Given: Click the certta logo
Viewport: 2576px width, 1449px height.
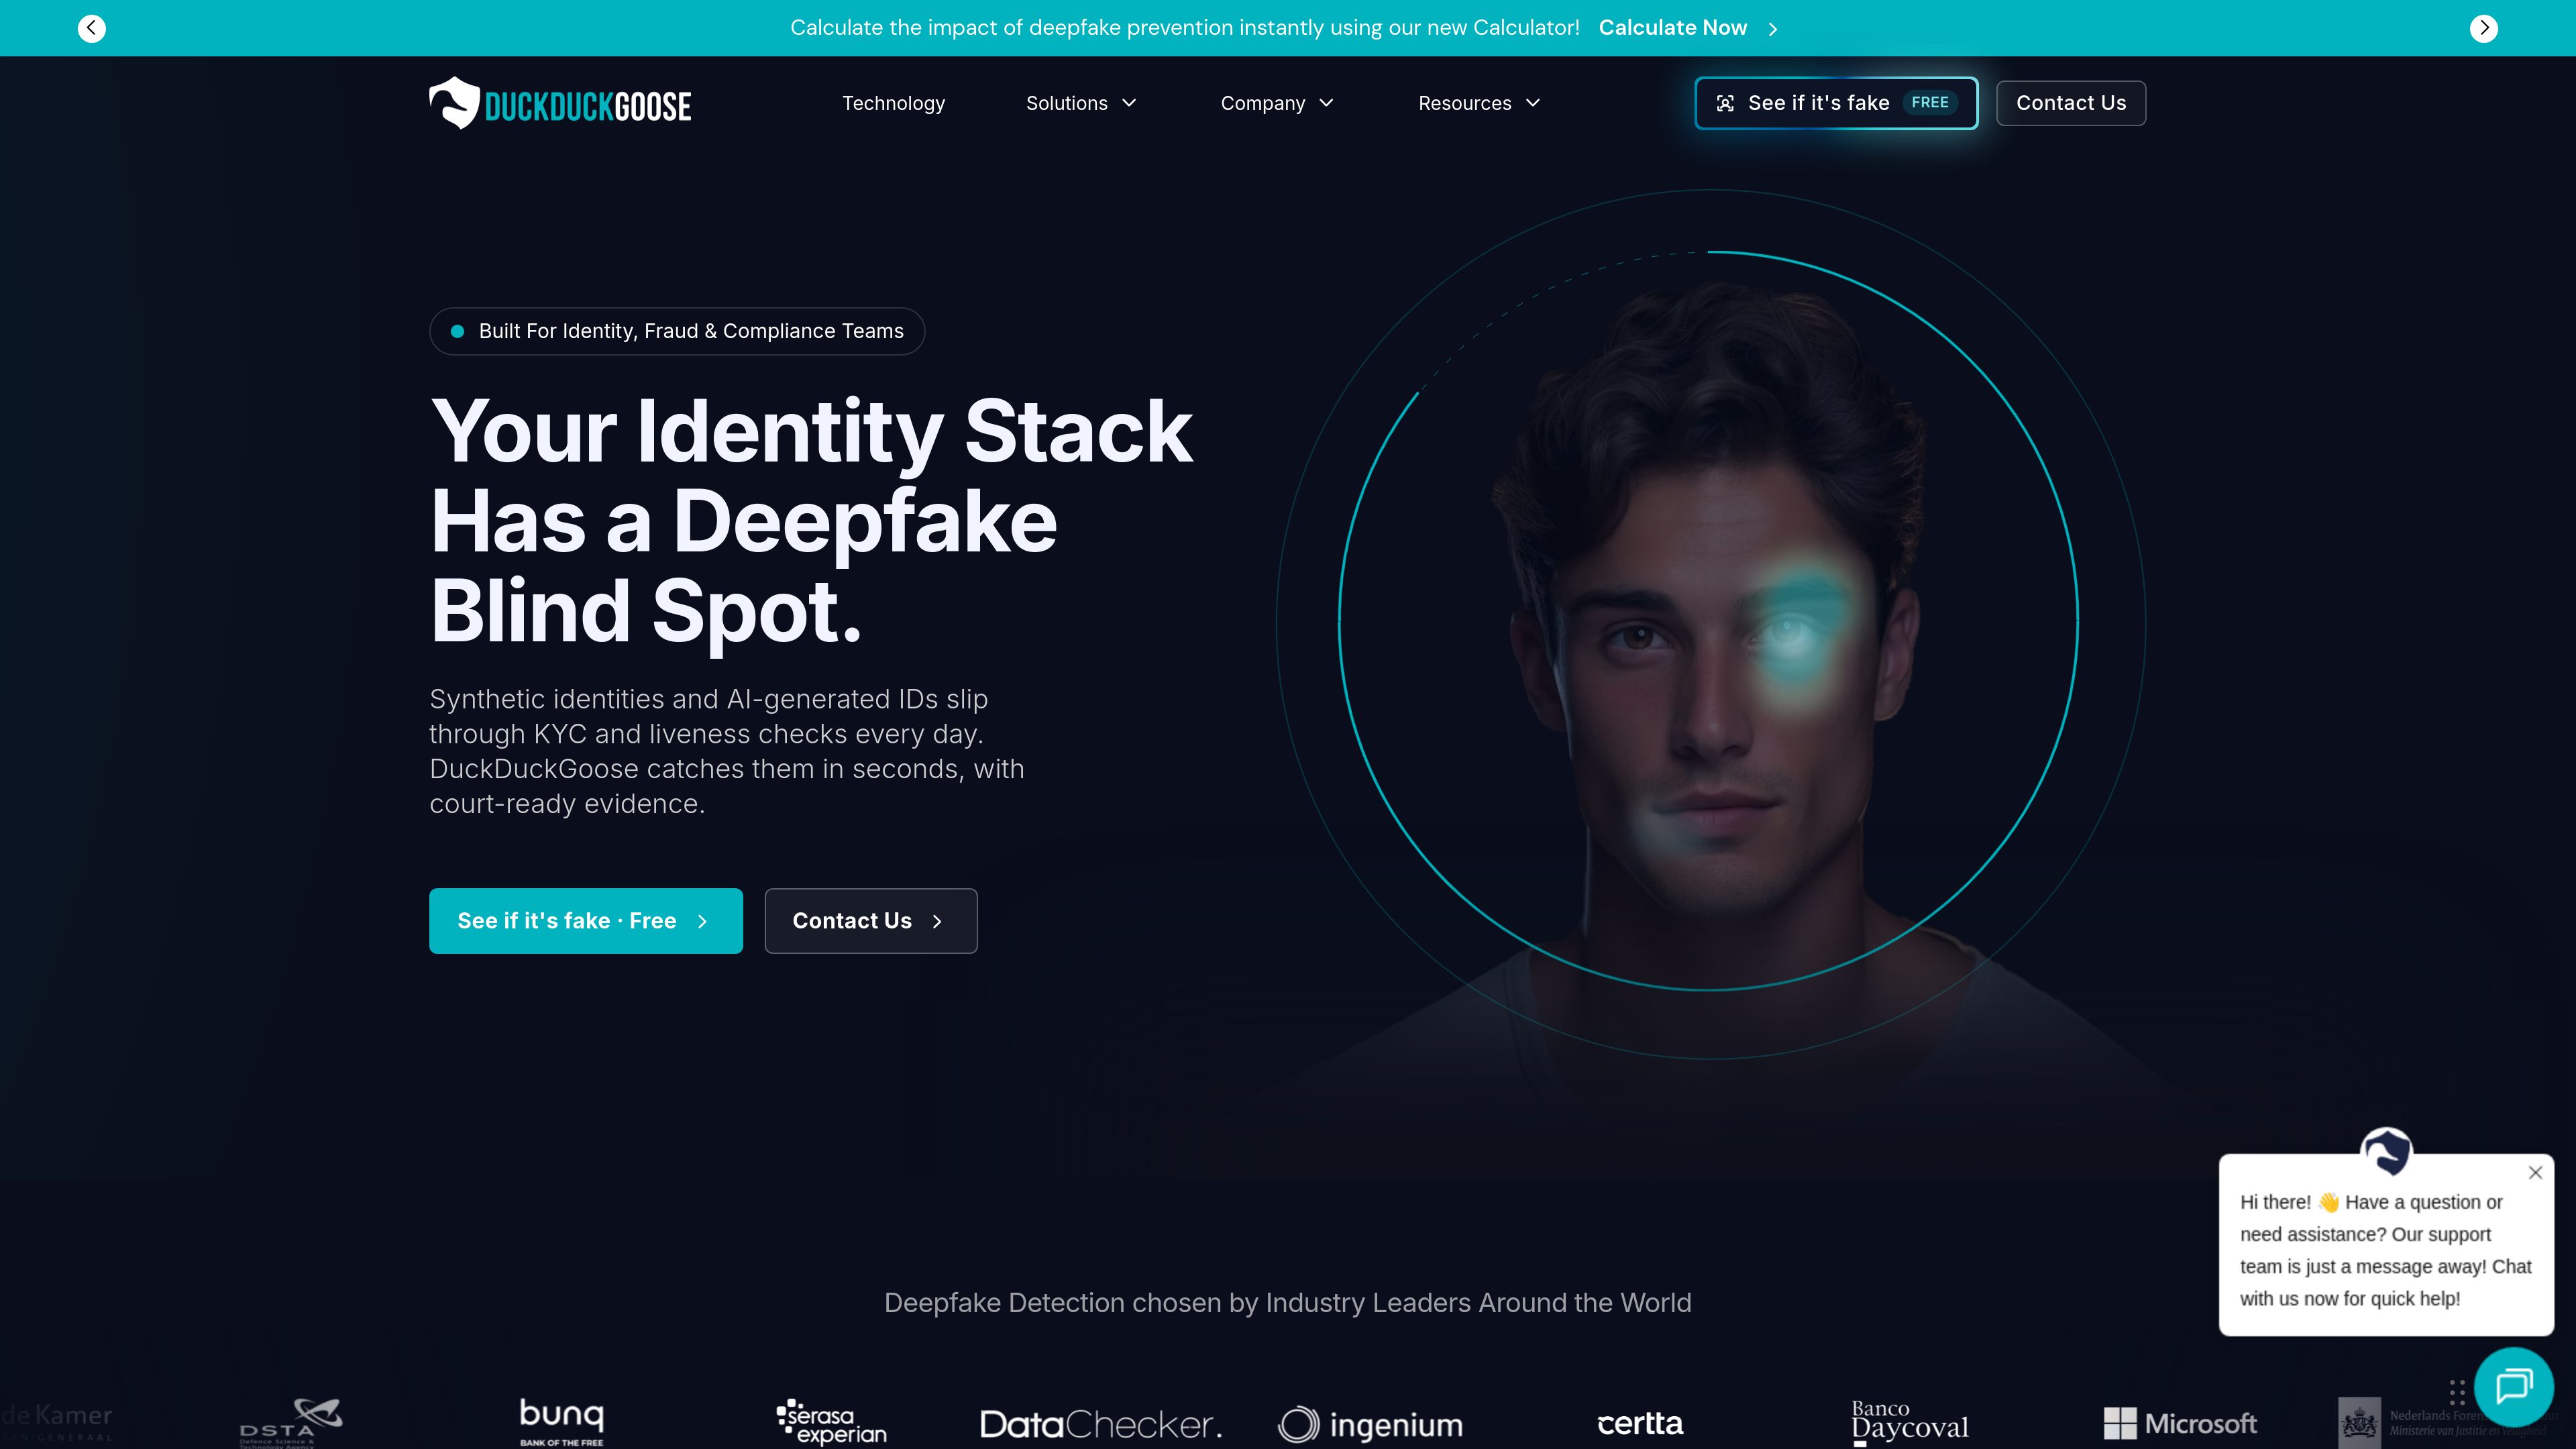Looking at the screenshot, I should click(x=1640, y=1423).
